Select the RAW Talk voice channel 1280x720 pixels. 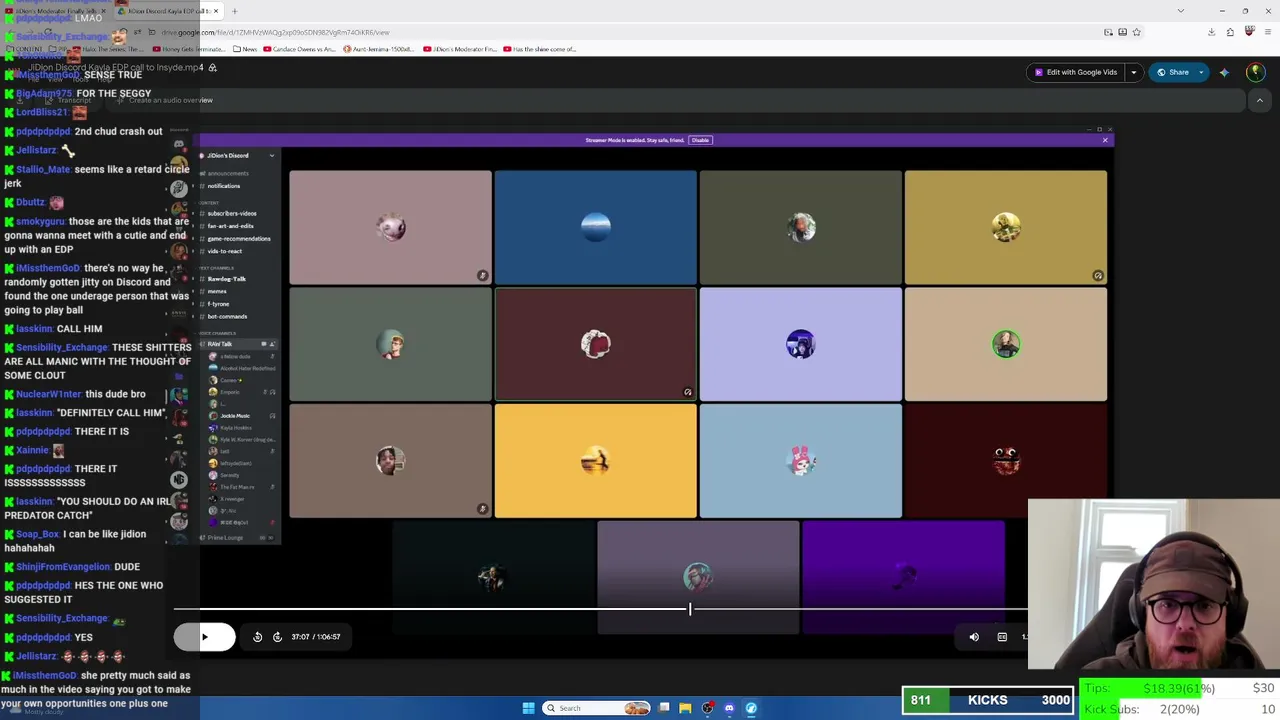click(x=238, y=344)
